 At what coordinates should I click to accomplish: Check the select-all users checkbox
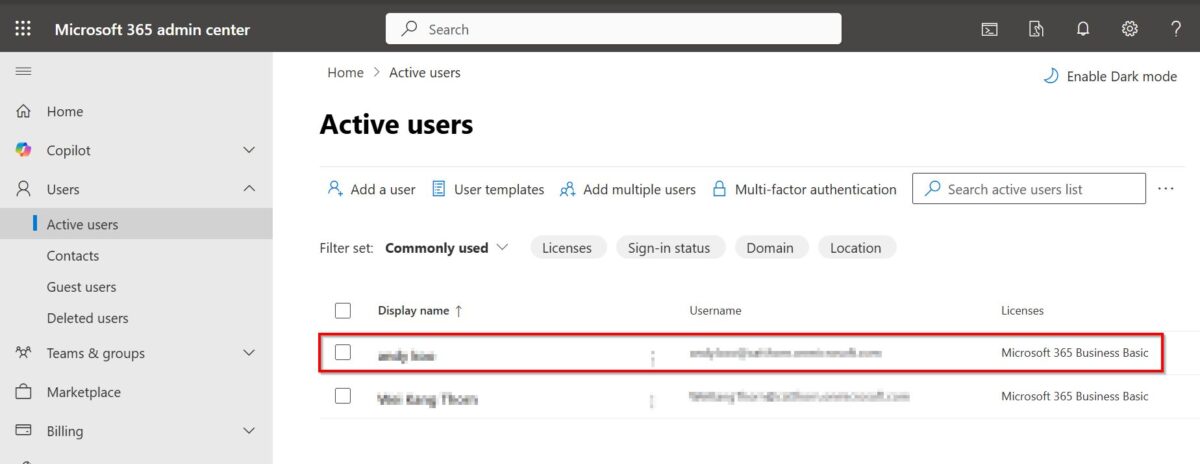343,310
